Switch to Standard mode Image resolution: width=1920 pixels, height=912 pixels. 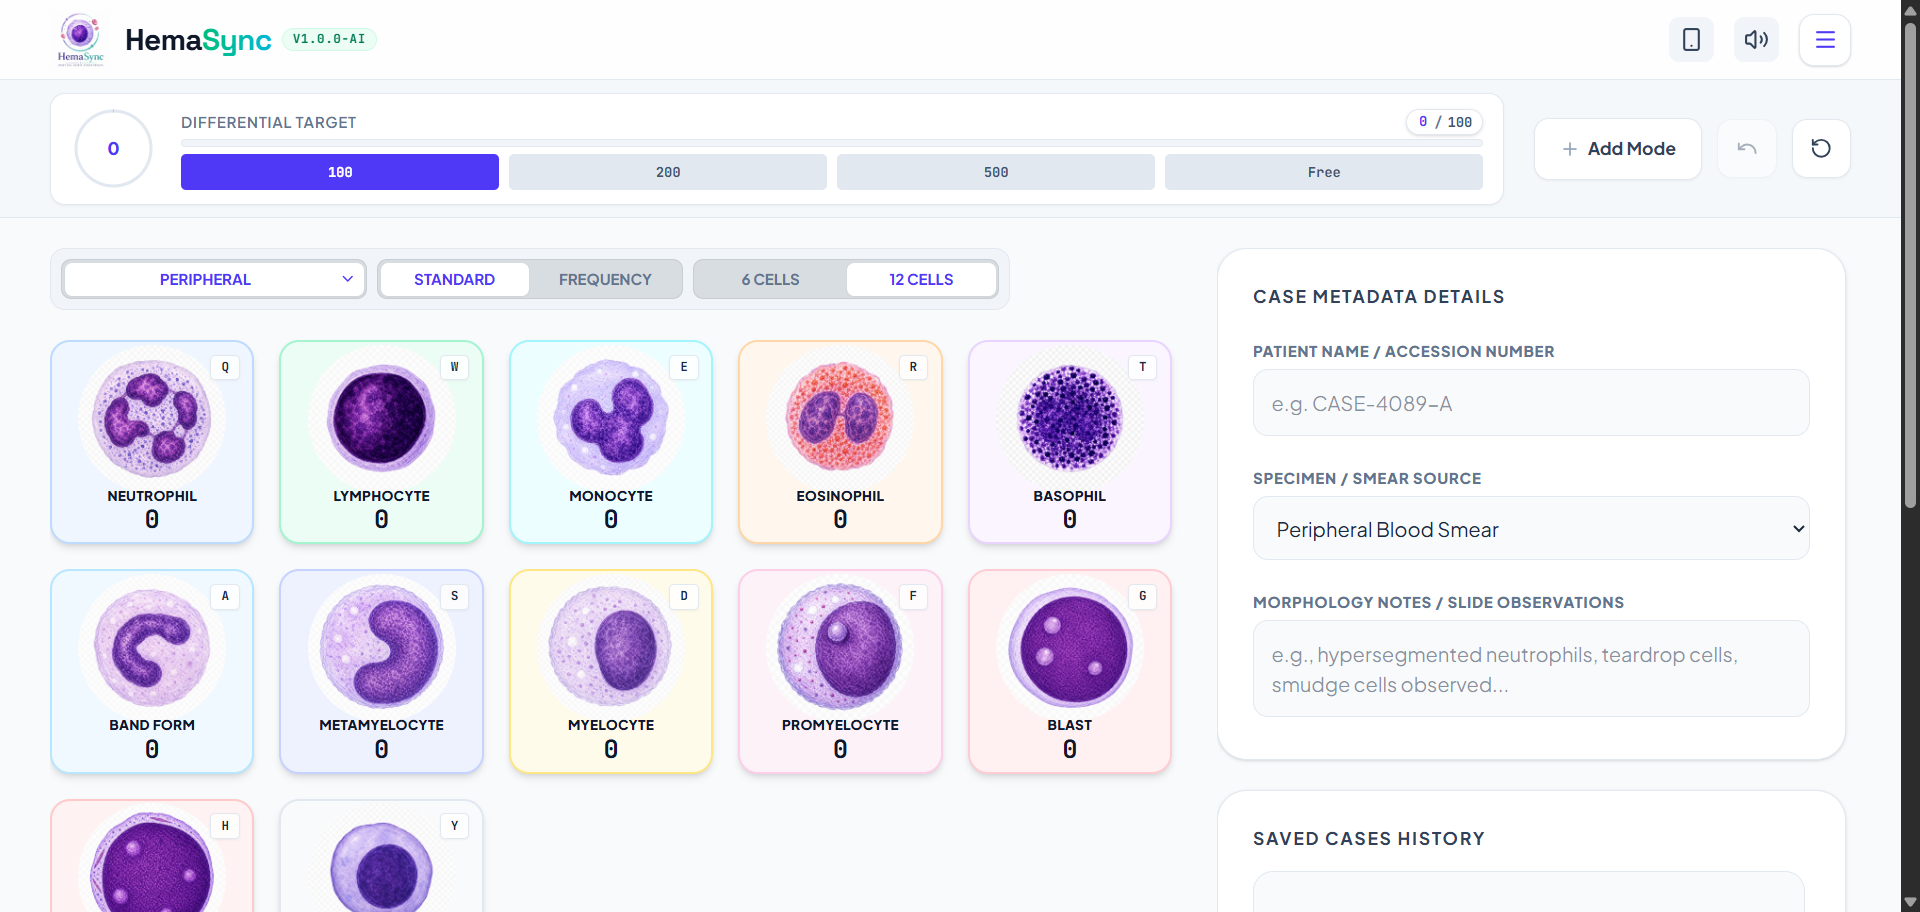[x=454, y=279]
